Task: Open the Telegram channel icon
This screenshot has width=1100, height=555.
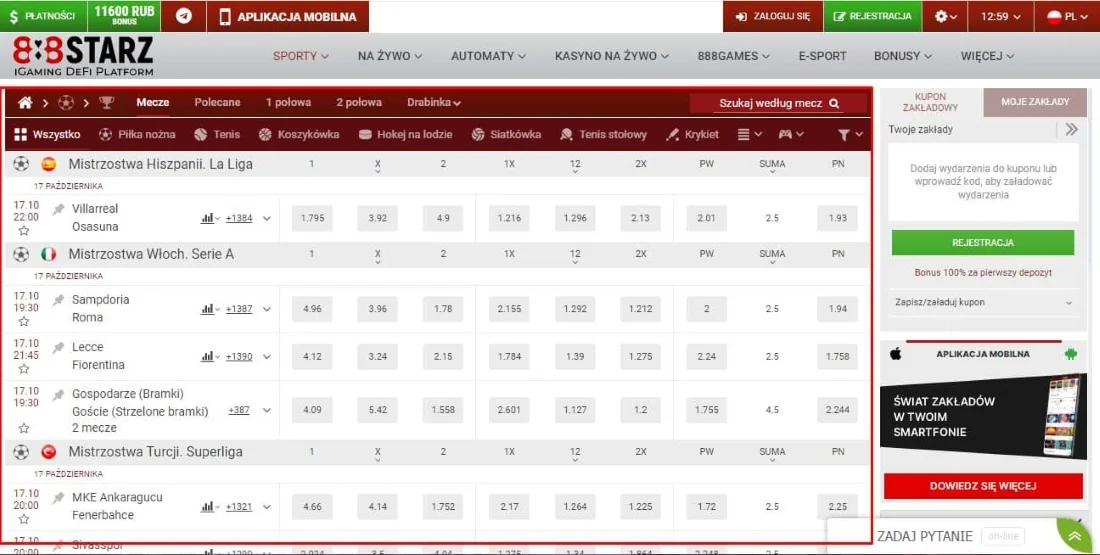Action: coord(184,16)
